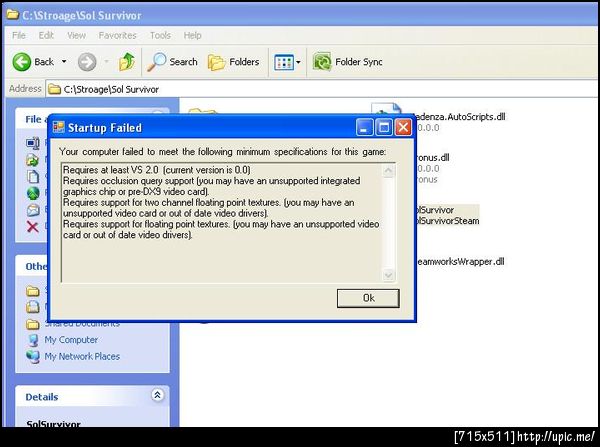Image resolution: width=600 pixels, height=447 pixels.
Task: Toggle the Folders pane button
Action: 233,62
